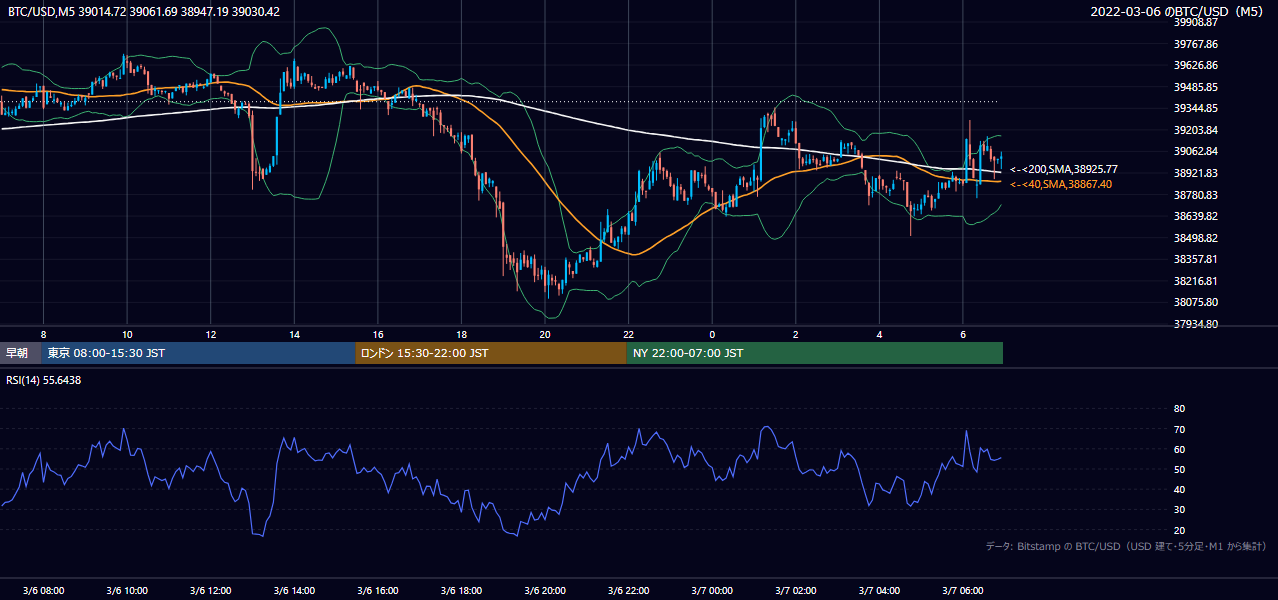The image size is (1278, 600).
Task: Click the 40 SMA label 38867.40
Action: click(x=1061, y=184)
